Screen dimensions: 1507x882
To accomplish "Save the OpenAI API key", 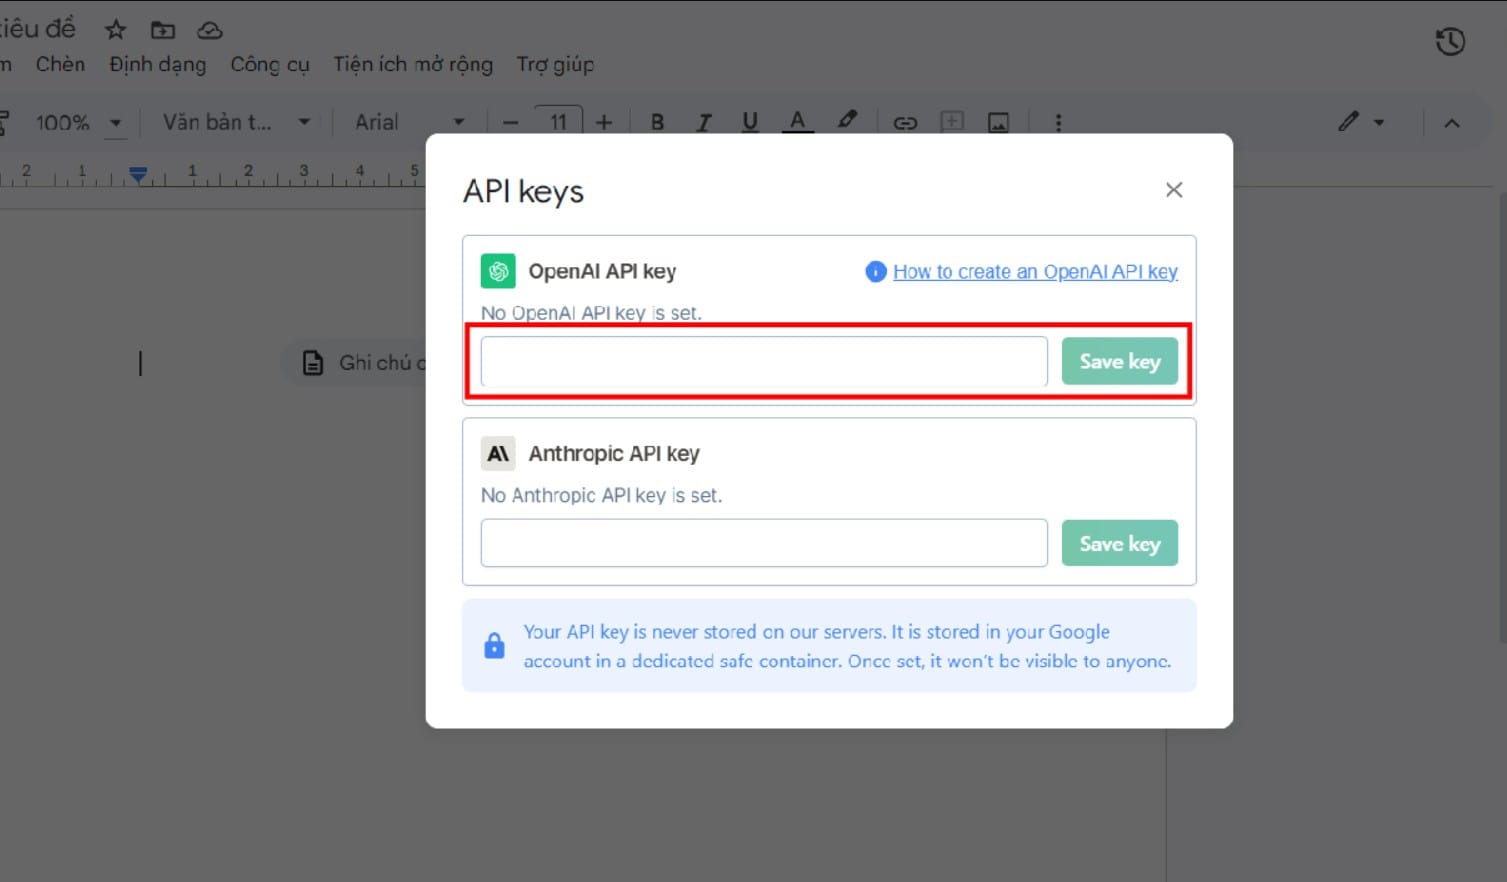I will (1119, 362).
